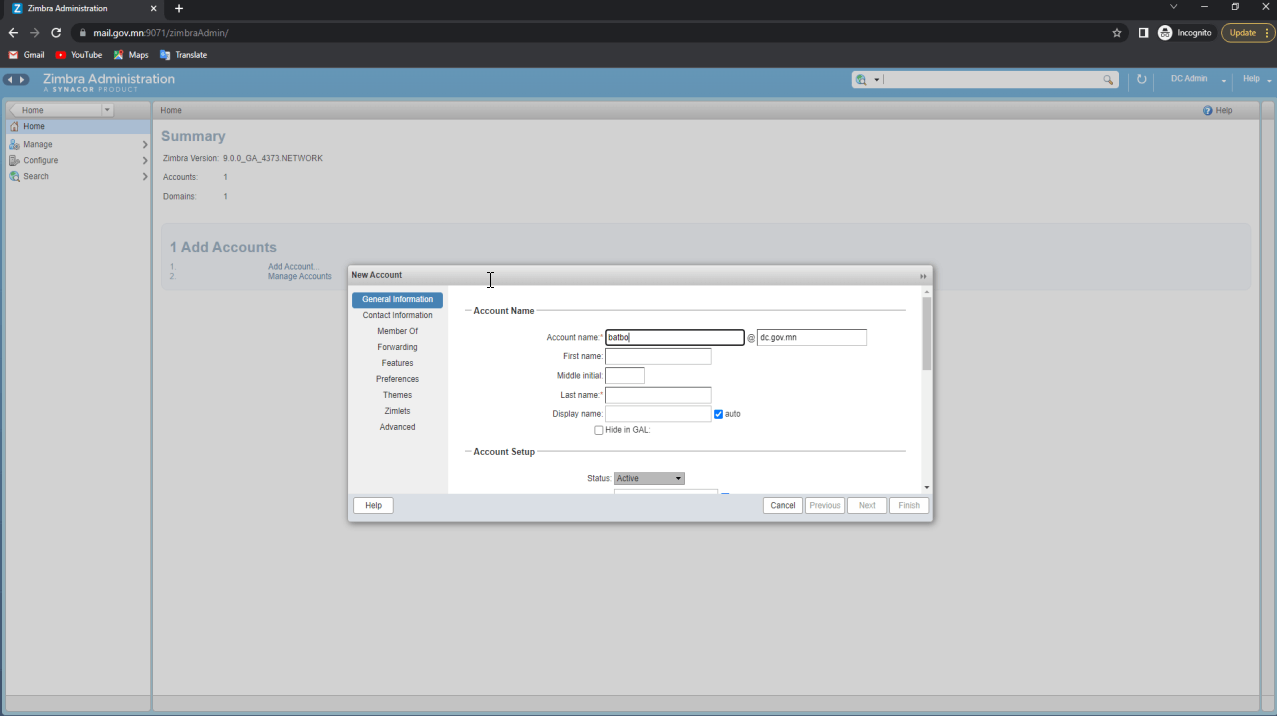The width and height of the screenshot is (1277, 716).
Task: Click the browser side panel icon
Action: click(x=1143, y=33)
